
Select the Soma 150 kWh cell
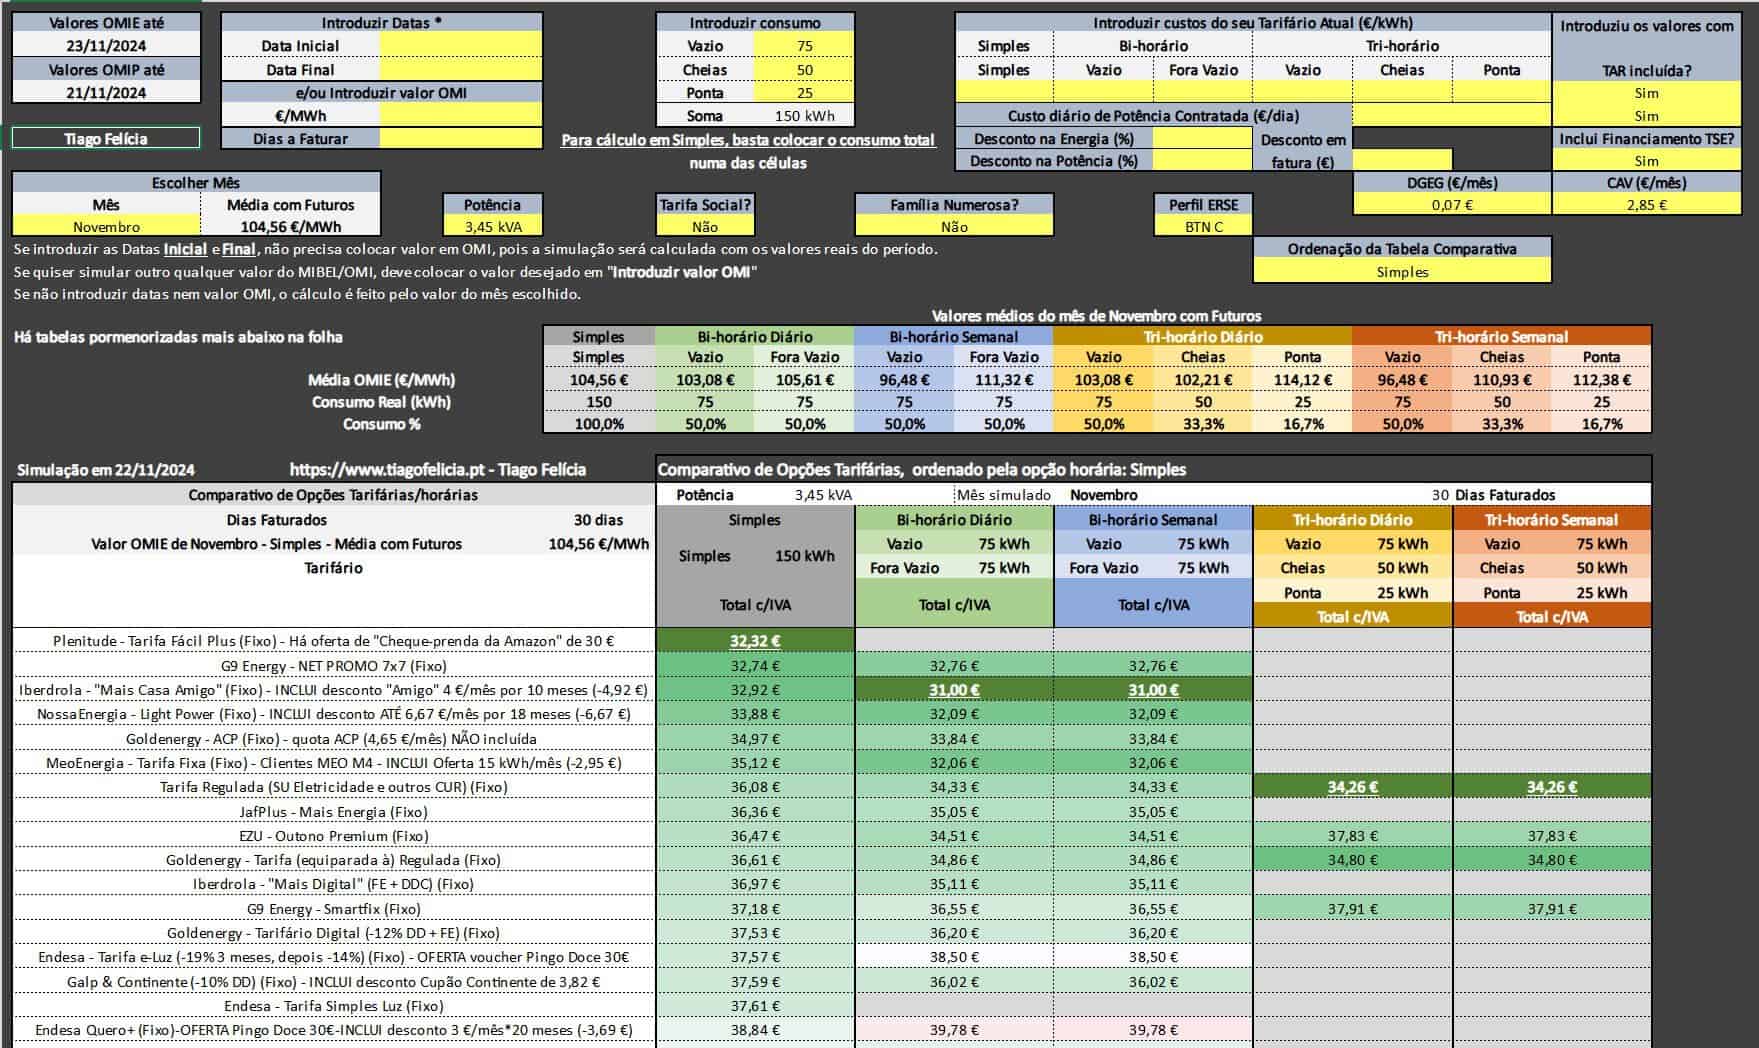coord(804,115)
